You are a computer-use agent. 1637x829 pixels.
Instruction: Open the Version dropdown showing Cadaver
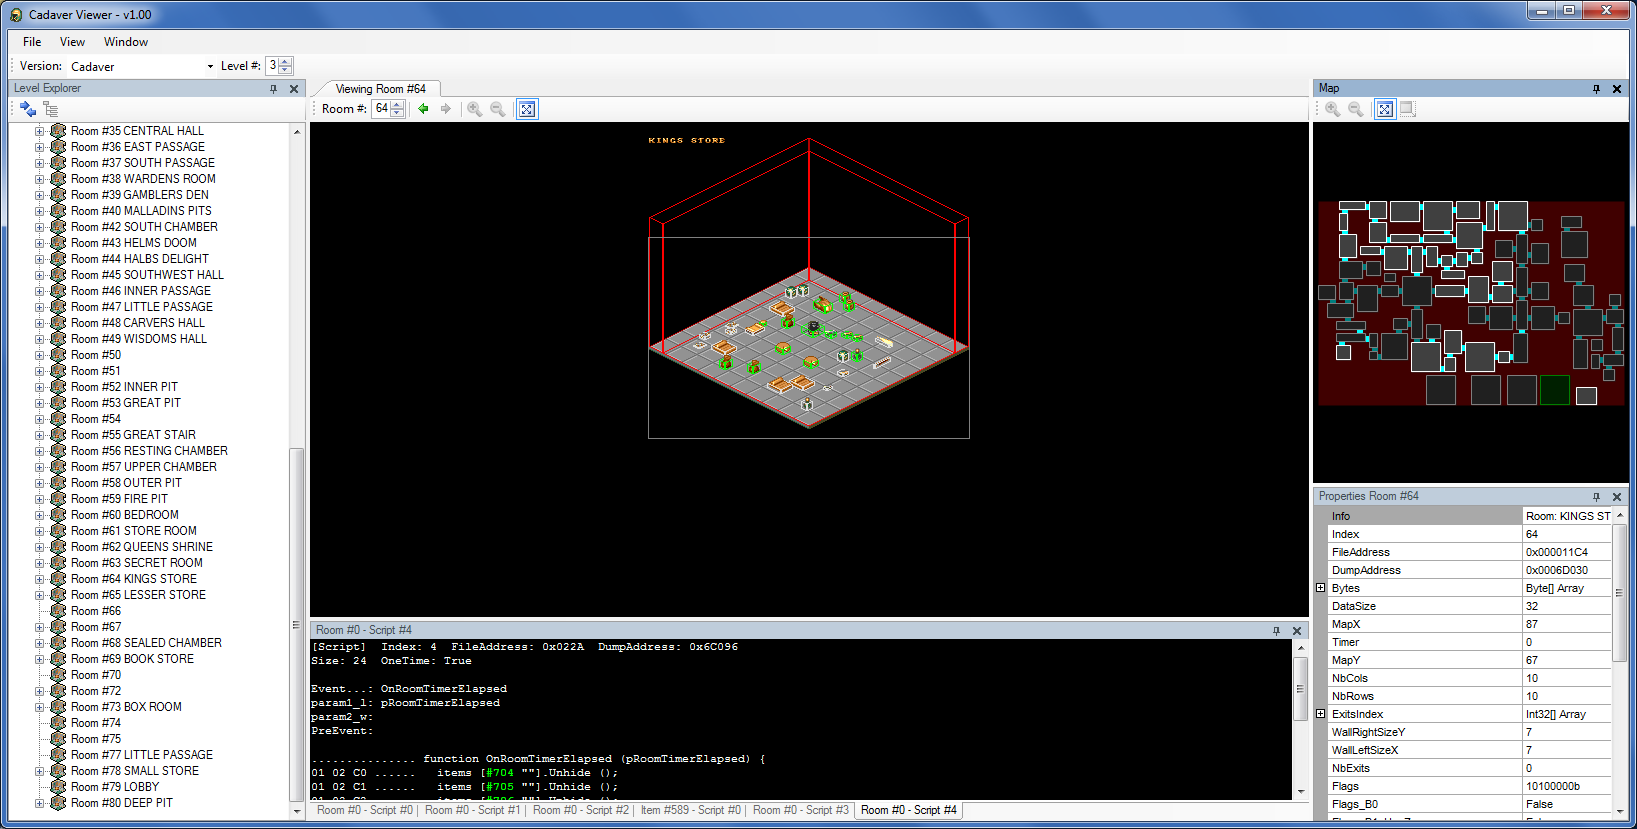pos(142,66)
